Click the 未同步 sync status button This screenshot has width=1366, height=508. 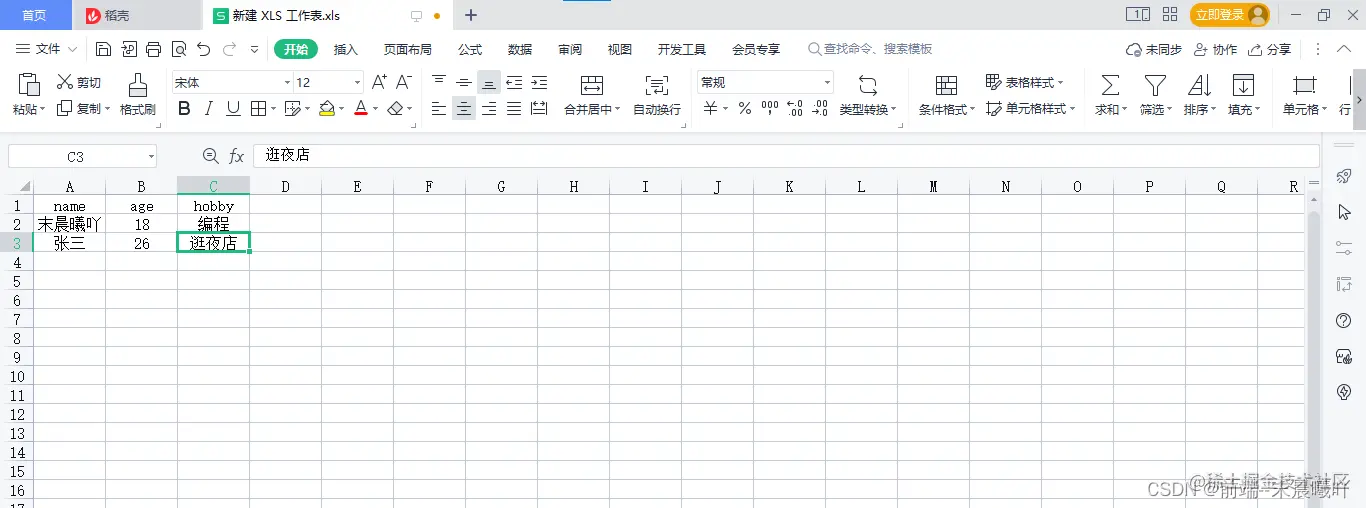pyautogui.click(x=1154, y=49)
